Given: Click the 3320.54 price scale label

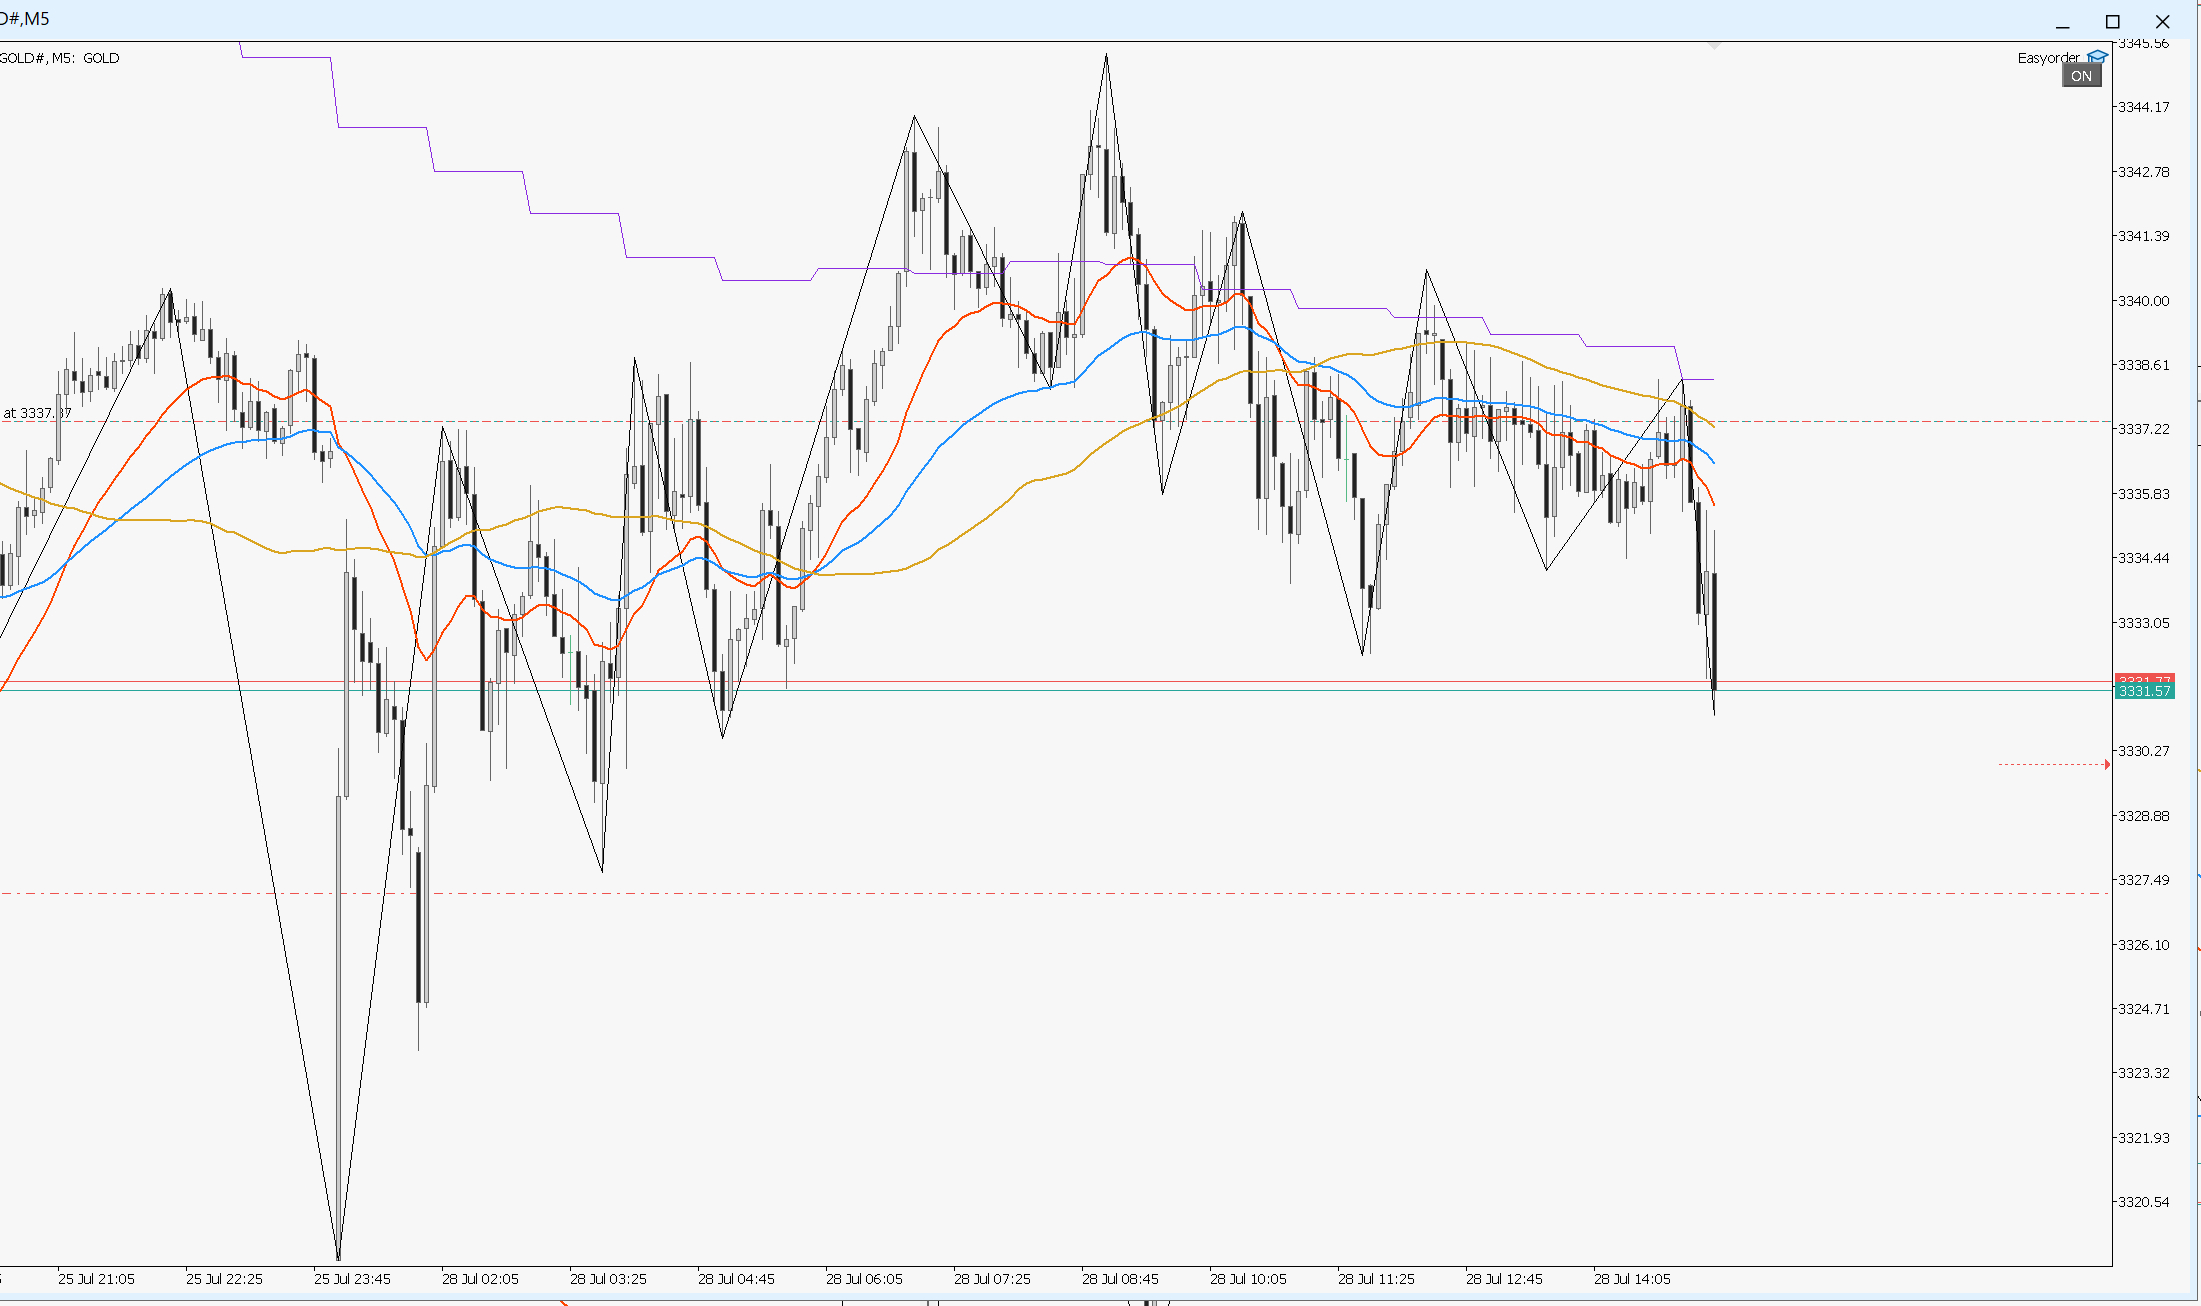Looking at the screenshot, I should (2144, 1202).
